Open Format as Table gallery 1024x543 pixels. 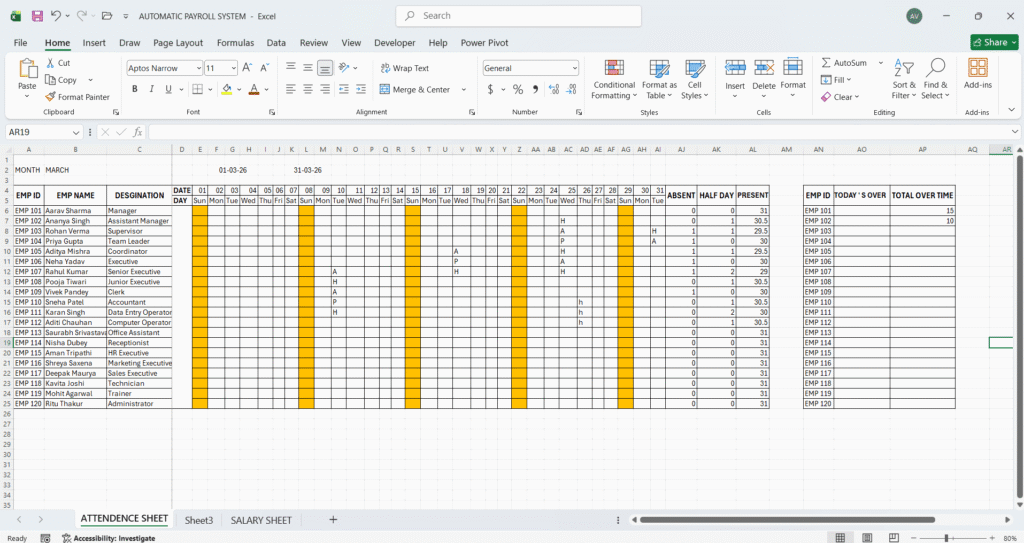coord(659,80)
